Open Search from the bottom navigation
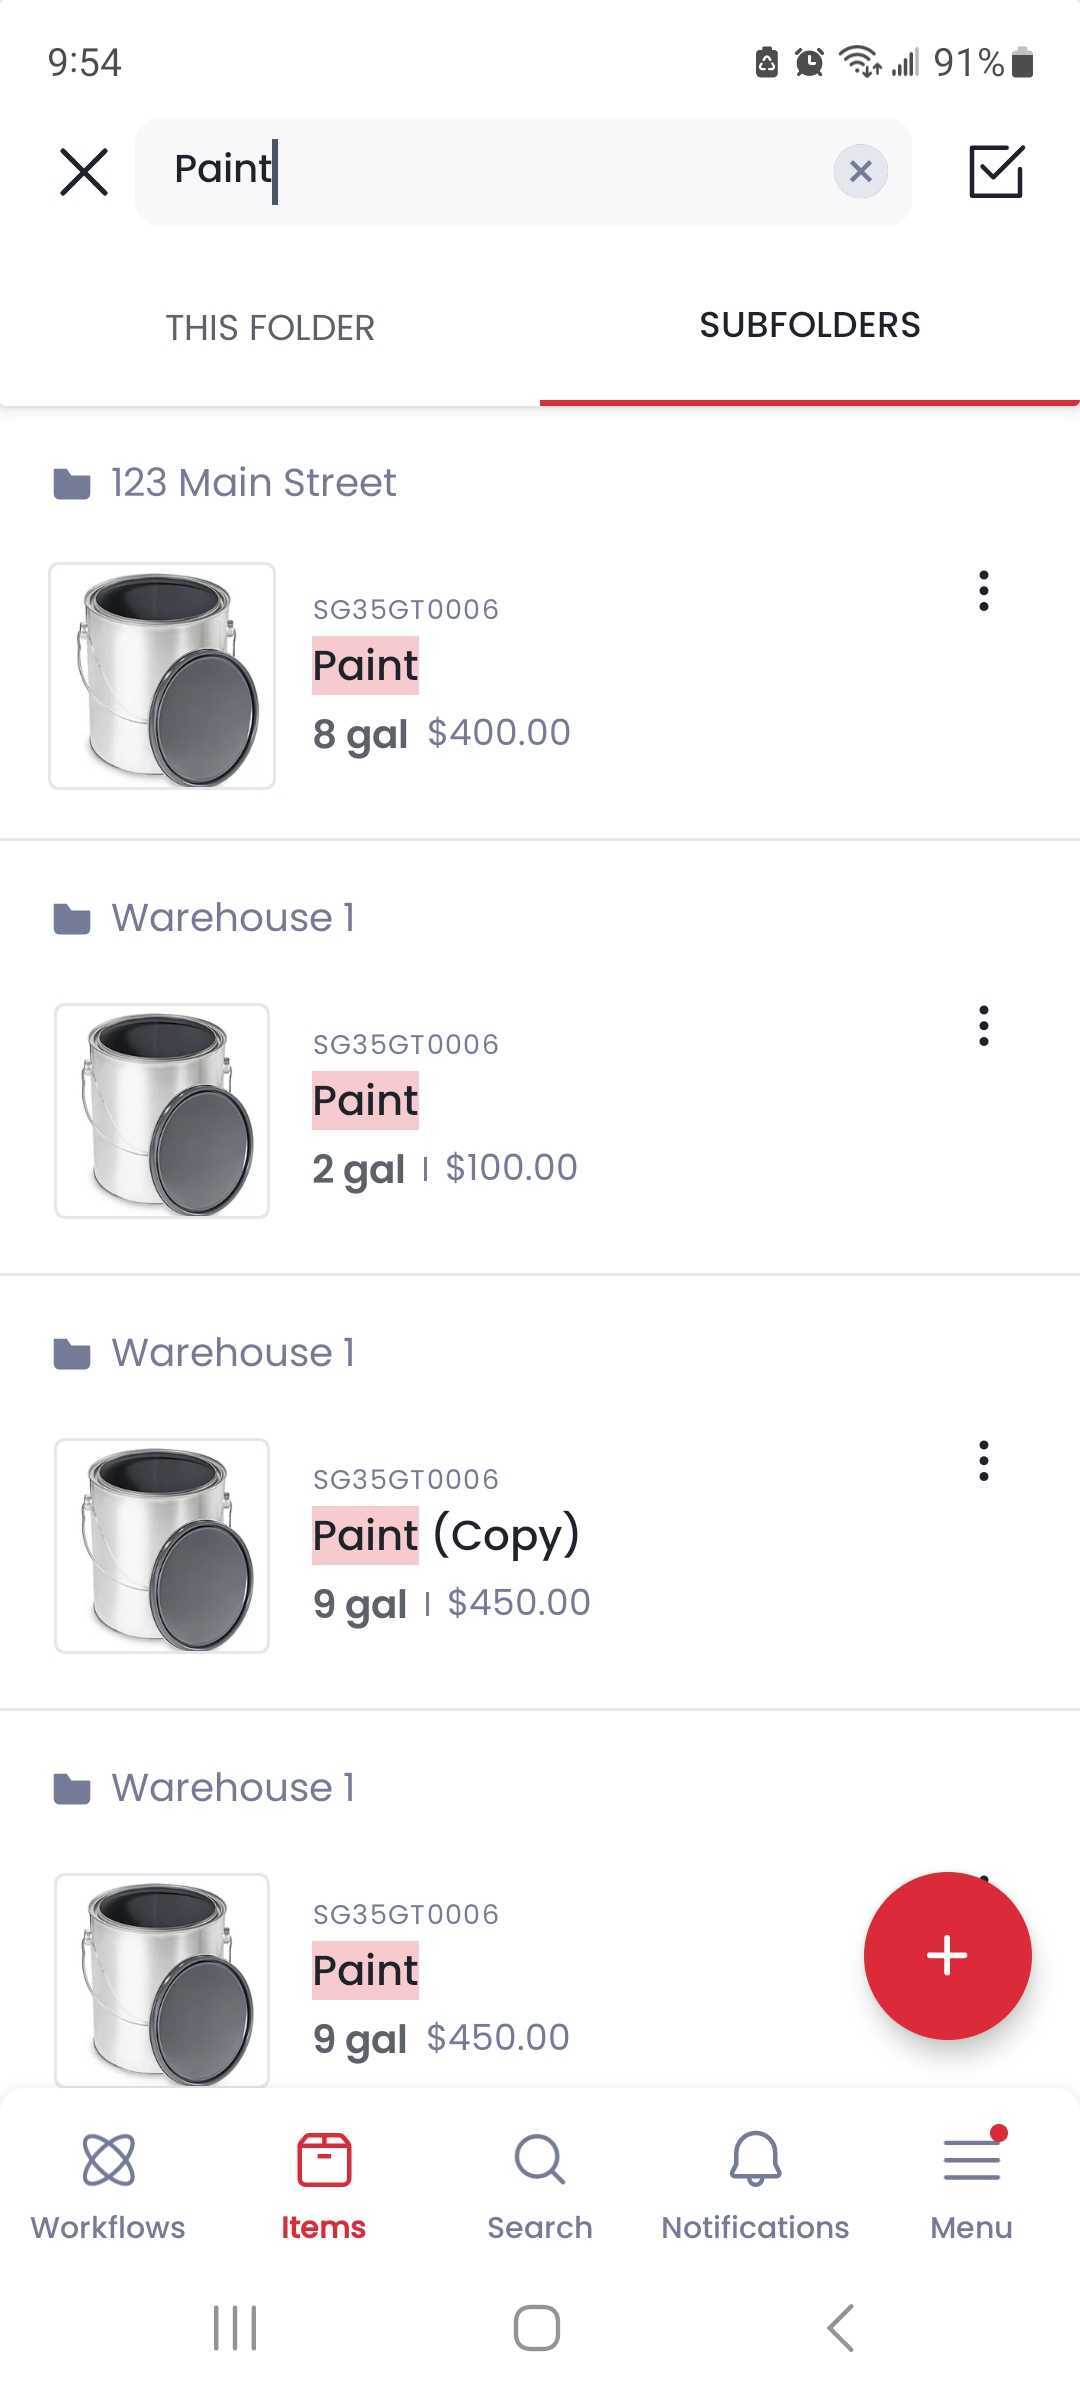1080x2400 pixels. point(540,2185)
